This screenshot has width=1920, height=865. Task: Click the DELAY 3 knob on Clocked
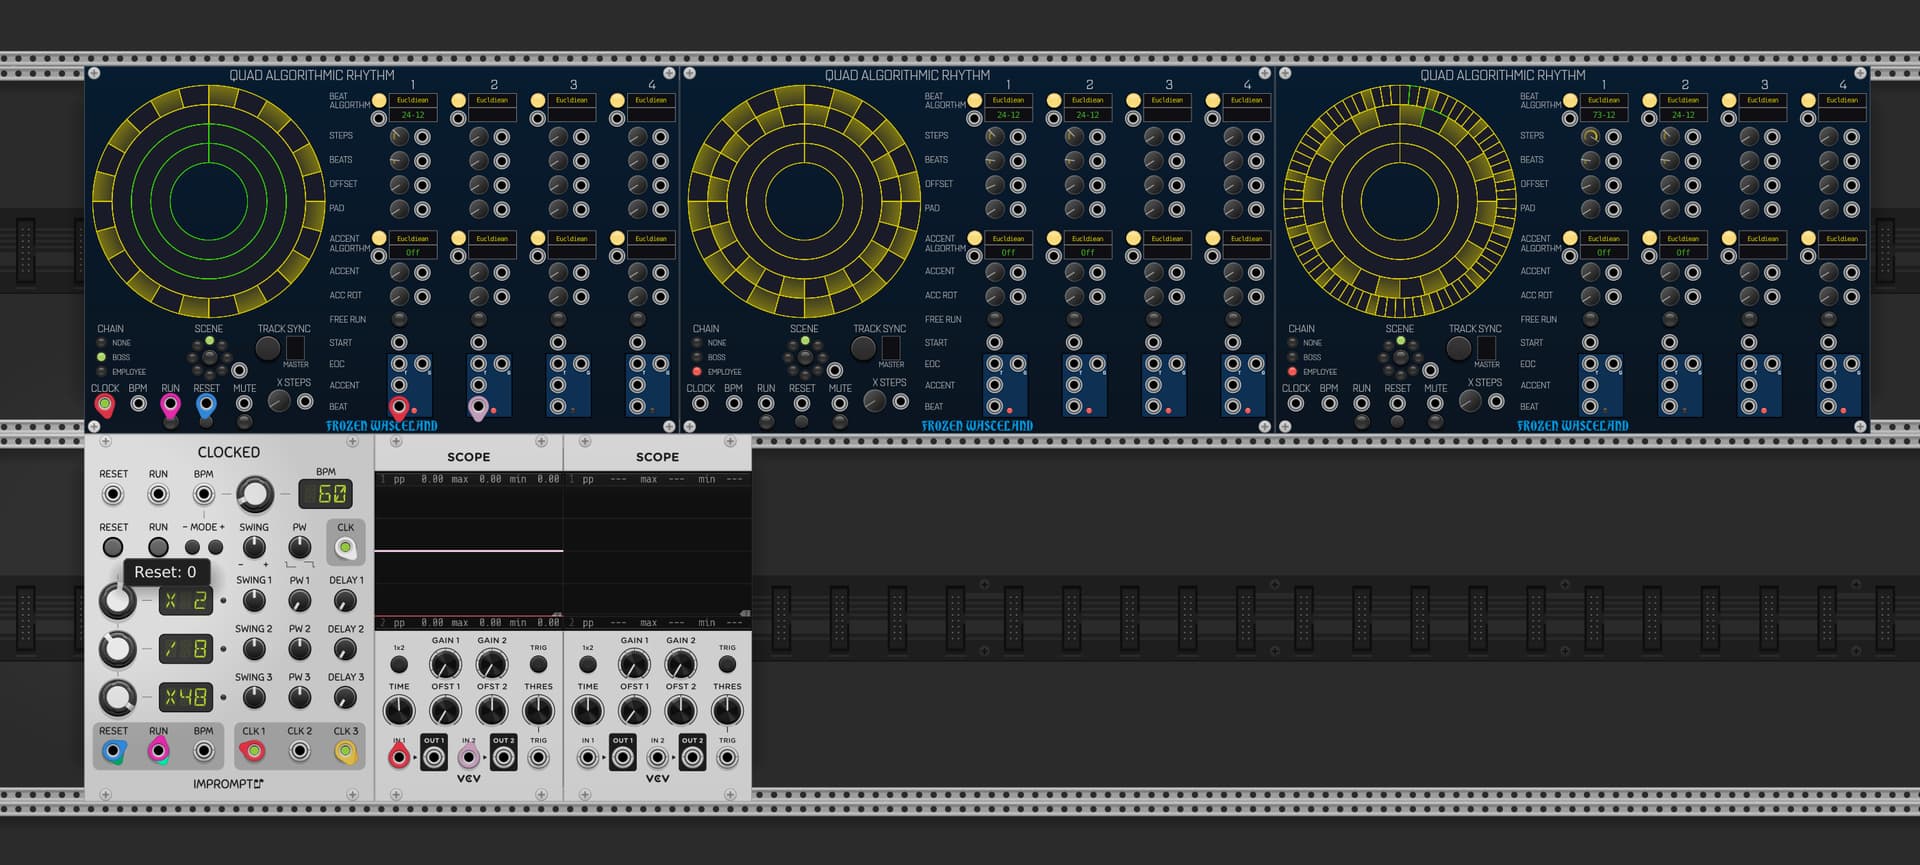345,697
